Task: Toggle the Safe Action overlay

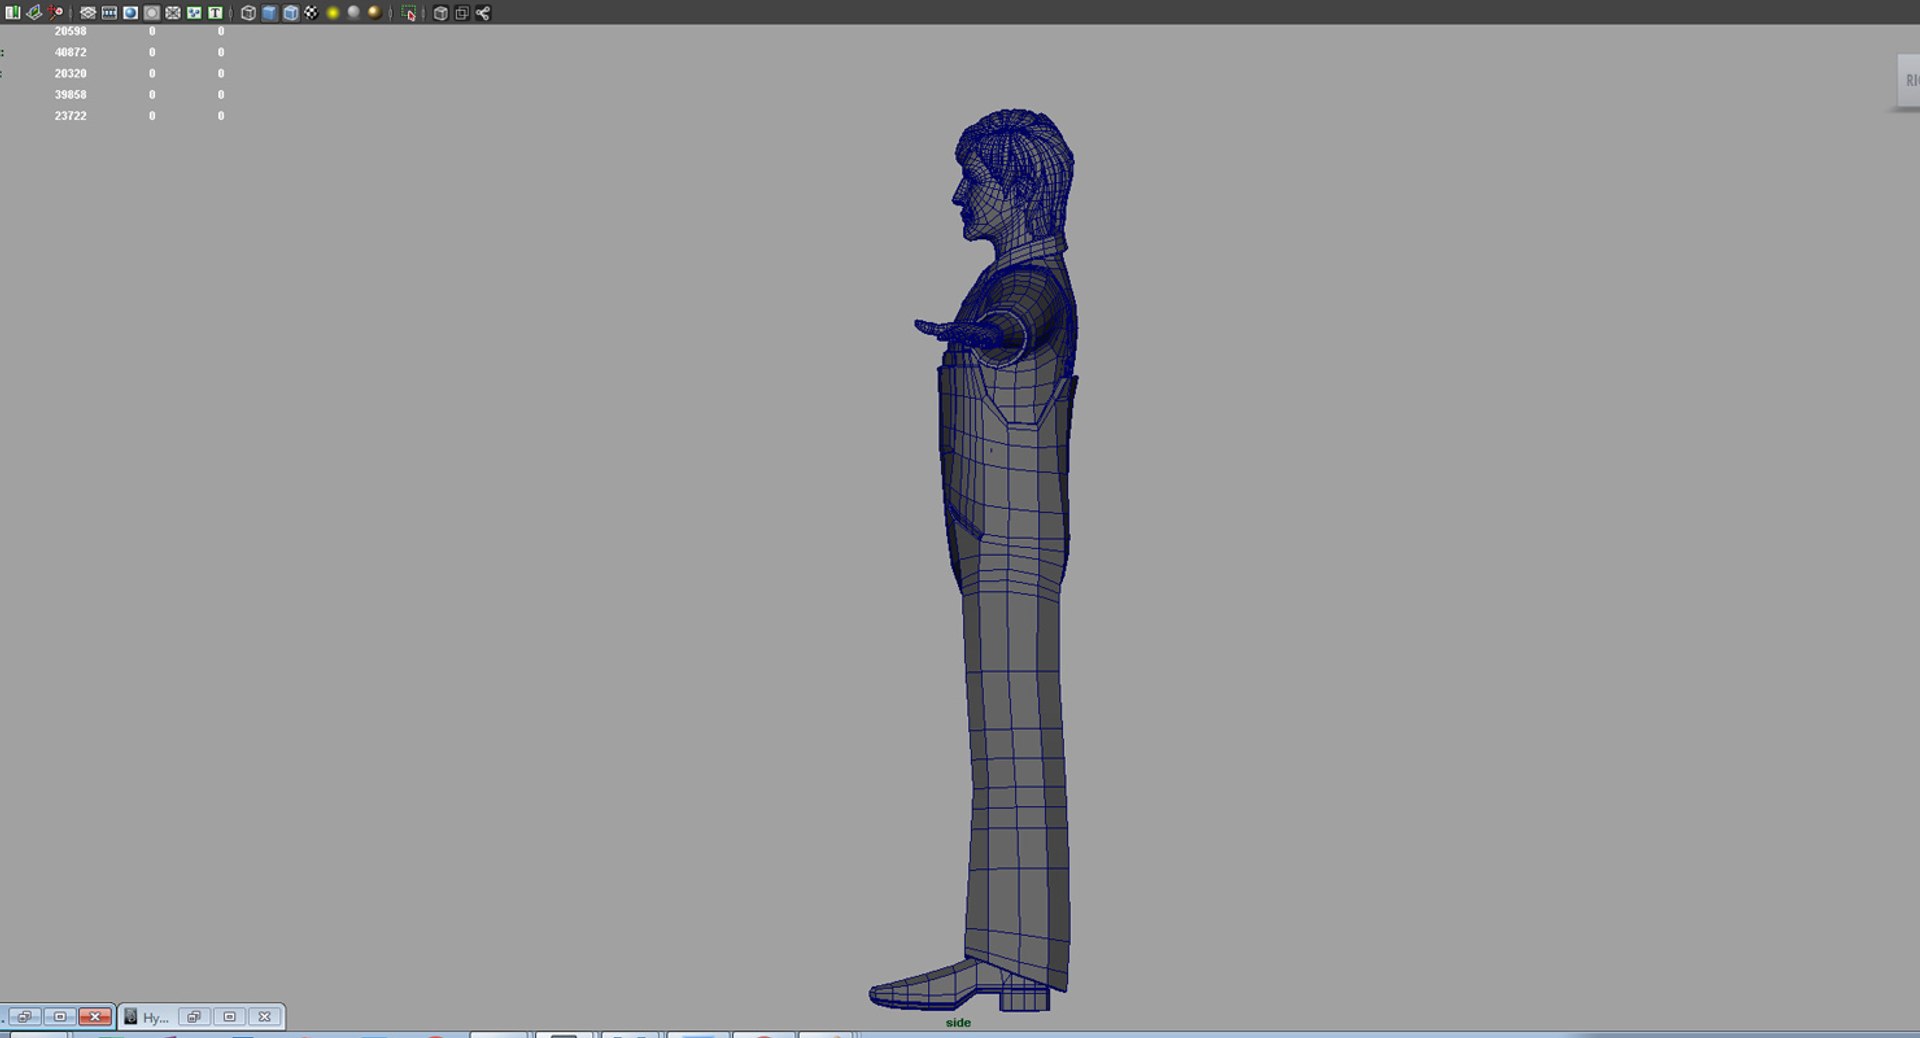Action: tap(194, 13)
